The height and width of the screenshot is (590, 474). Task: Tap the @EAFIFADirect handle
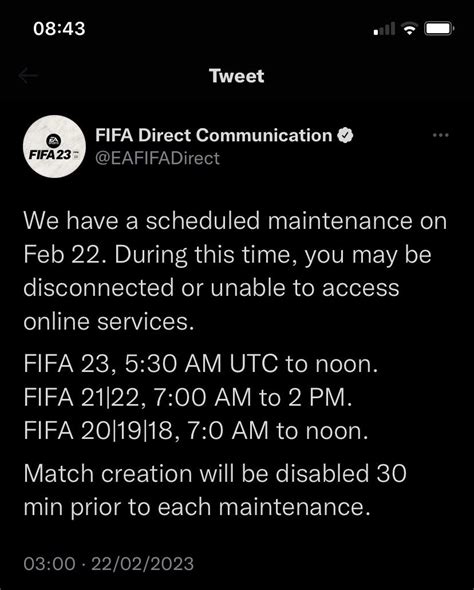(157, 158)
